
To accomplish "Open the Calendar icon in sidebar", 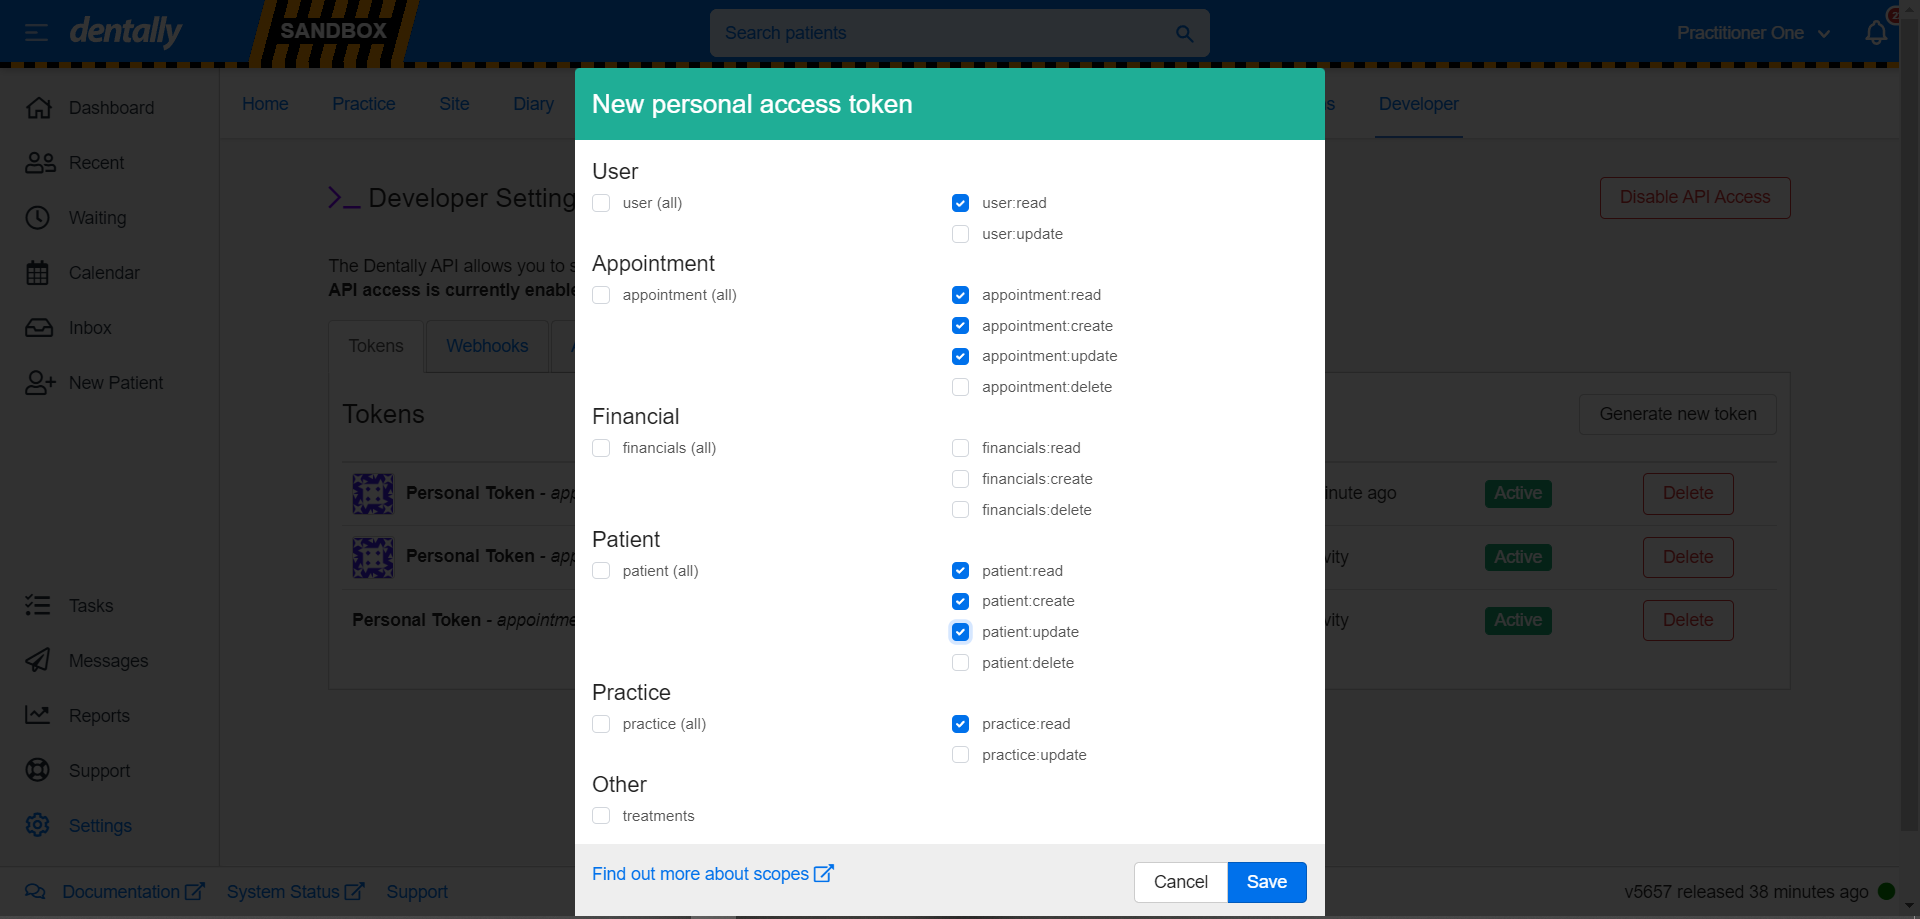I will (38, 273).
